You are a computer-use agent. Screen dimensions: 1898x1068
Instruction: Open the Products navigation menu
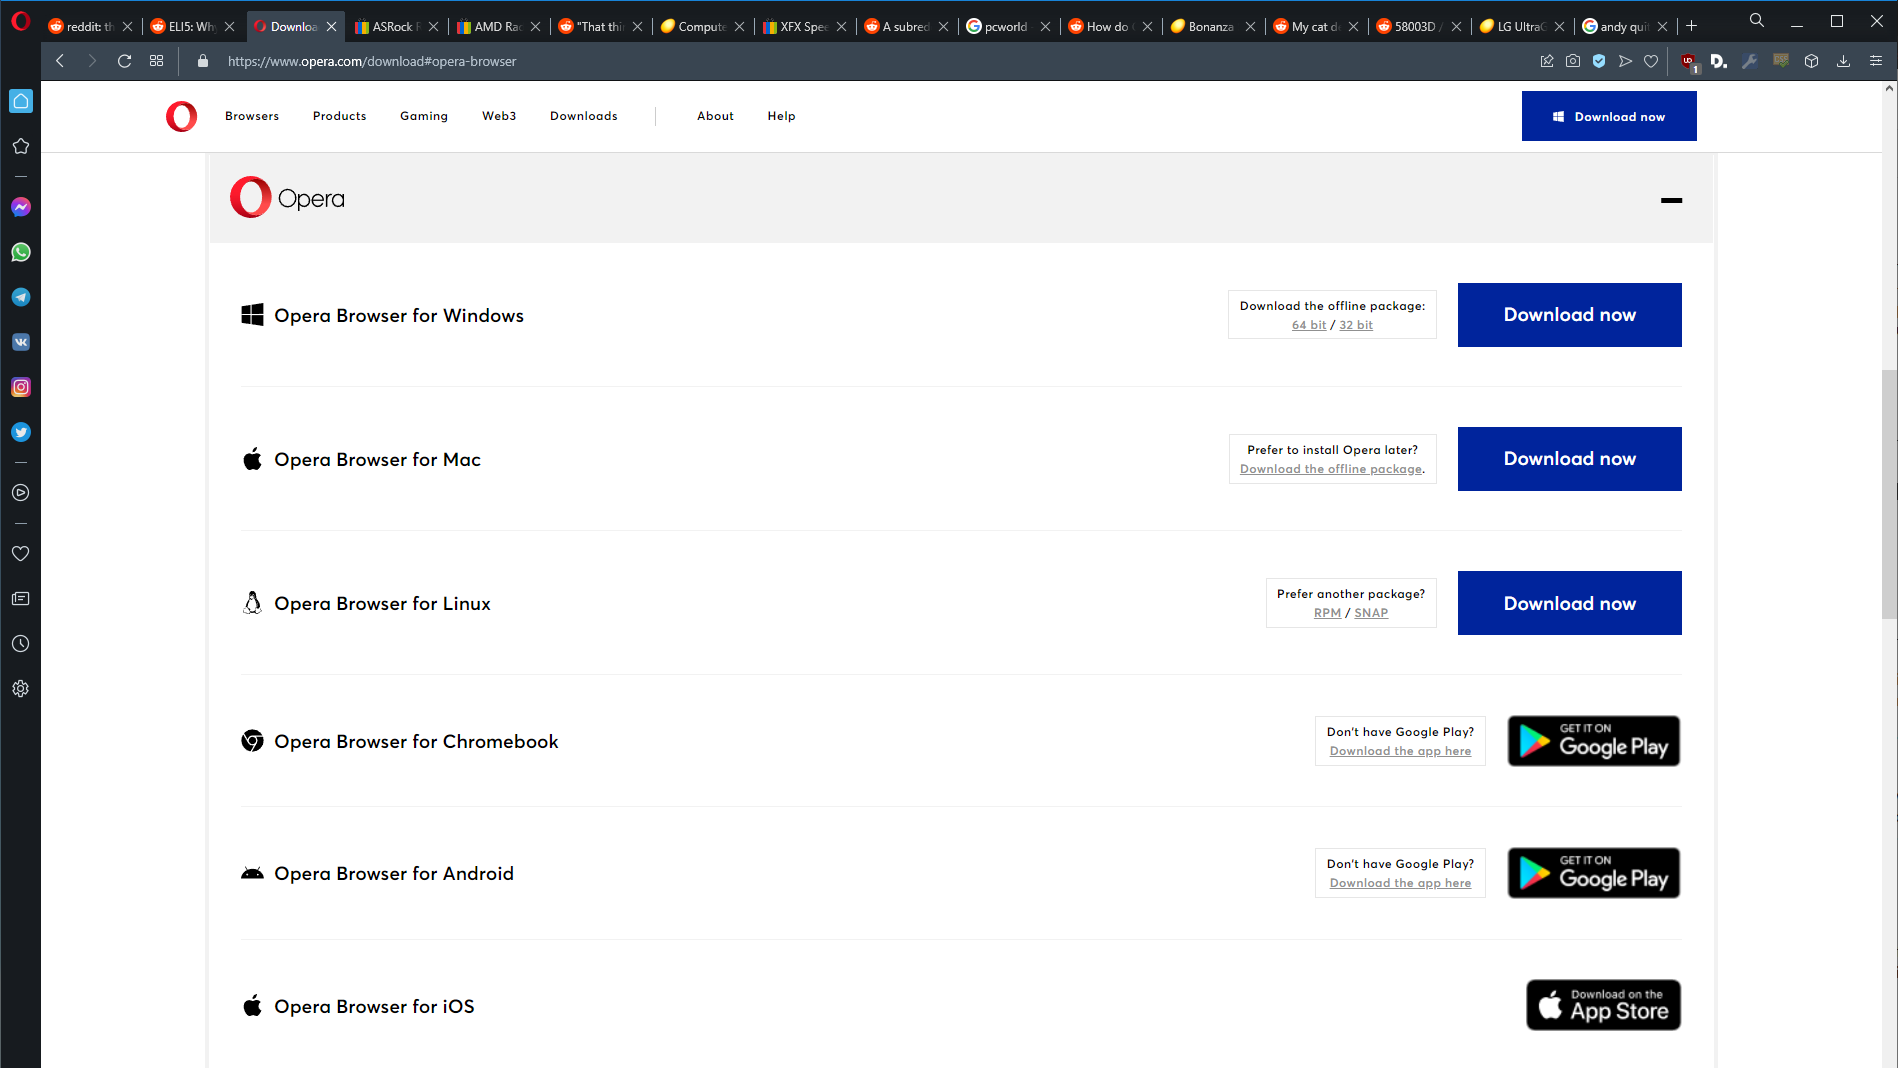pyautogui.click(x=340, y=116)
